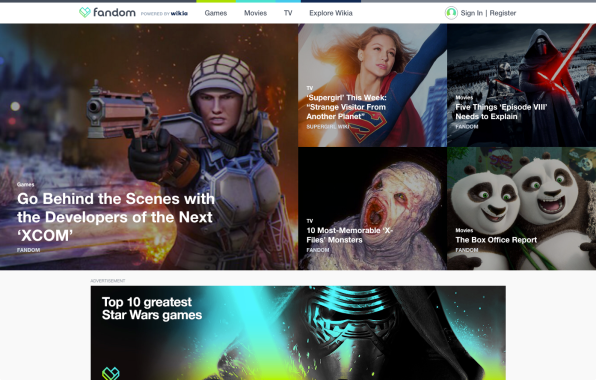
Task: Open Five Things Episode VIII Needs to Explain
Action: coord(501,112)
